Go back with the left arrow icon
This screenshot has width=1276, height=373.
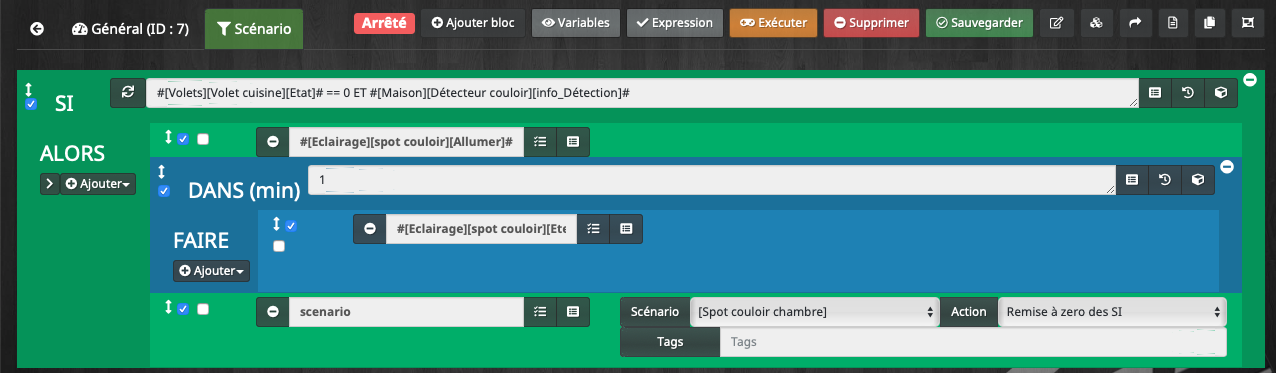point(37,29)
